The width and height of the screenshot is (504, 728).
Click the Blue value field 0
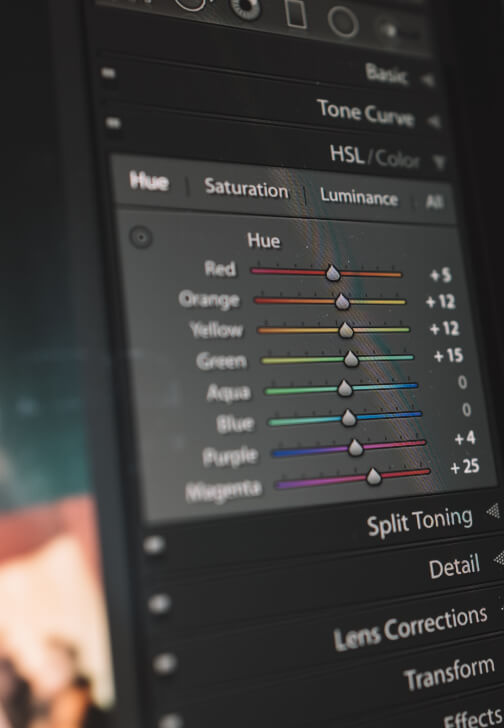pos(466,410)
